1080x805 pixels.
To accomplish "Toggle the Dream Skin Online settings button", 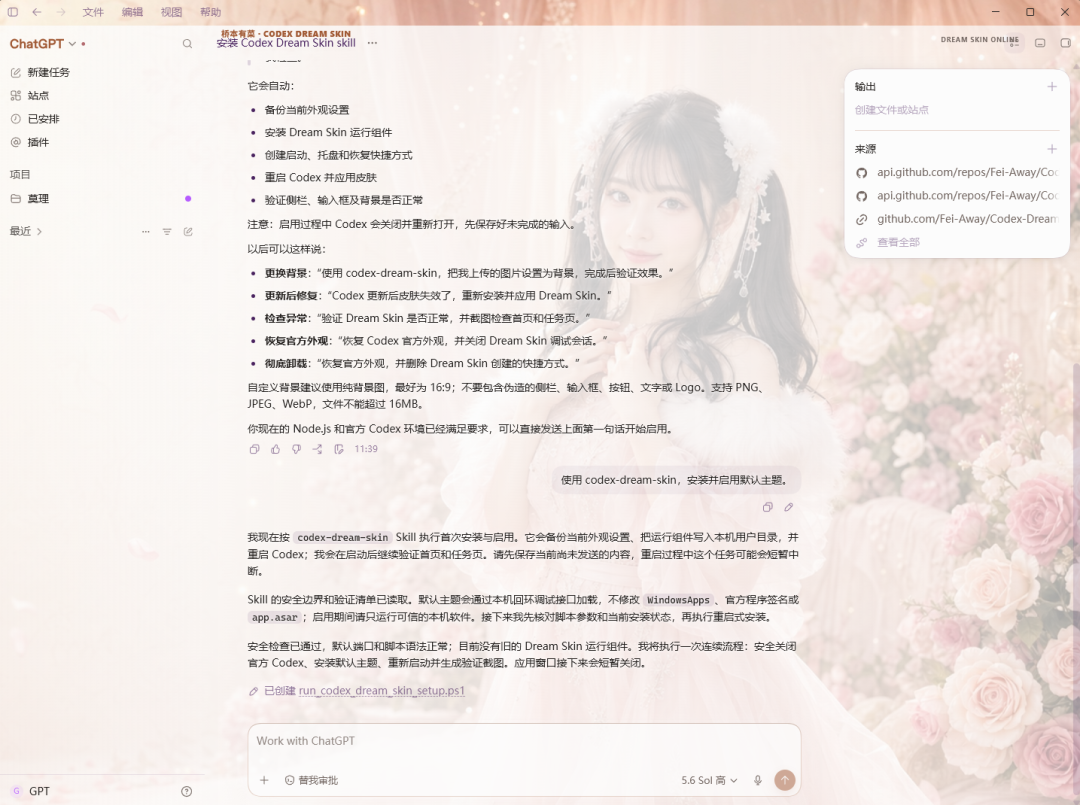I will point(1015,43).
